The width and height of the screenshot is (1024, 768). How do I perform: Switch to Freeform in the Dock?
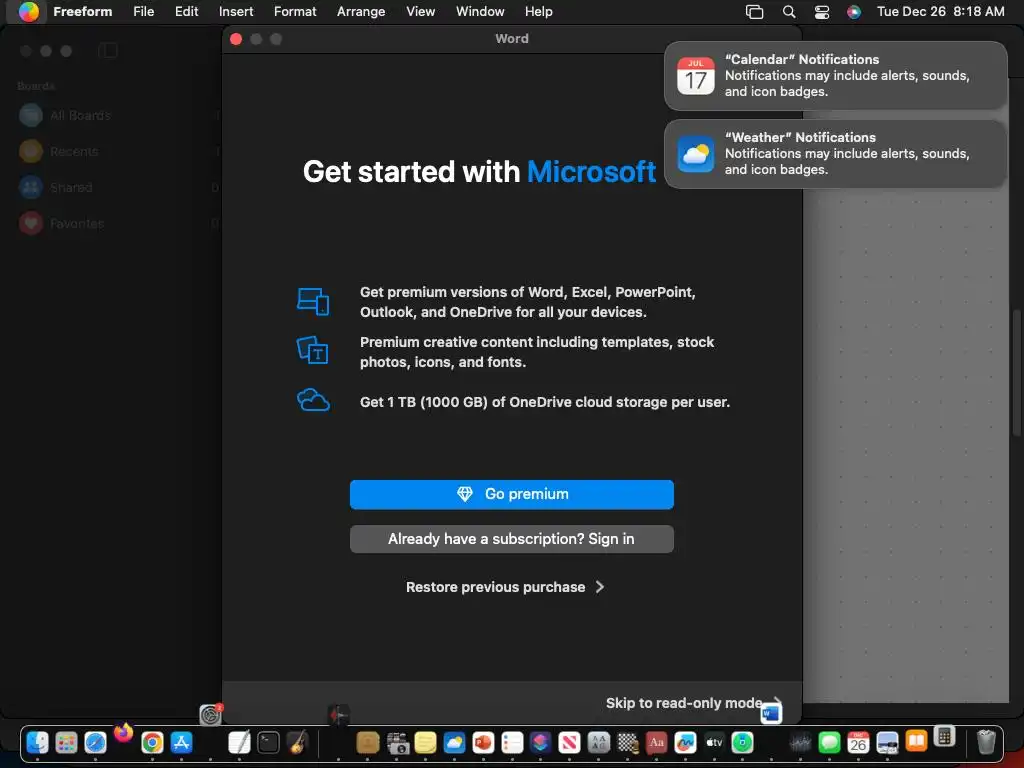685,743
